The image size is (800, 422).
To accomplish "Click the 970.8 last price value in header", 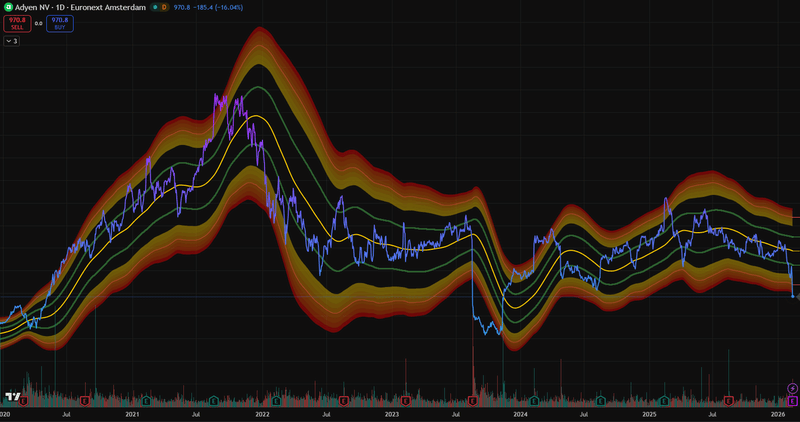I will (x=182, y=7).
